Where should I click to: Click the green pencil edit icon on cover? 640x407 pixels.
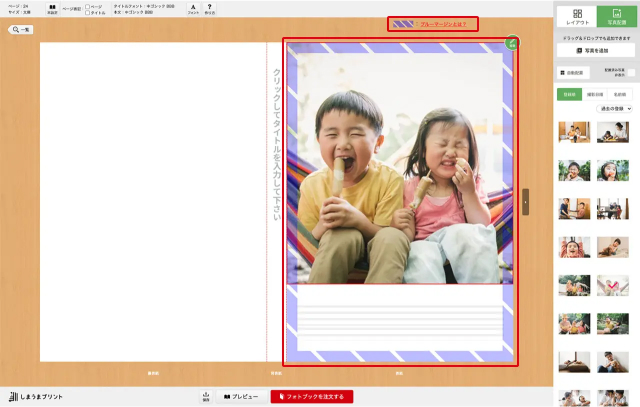tap(512, 42)
